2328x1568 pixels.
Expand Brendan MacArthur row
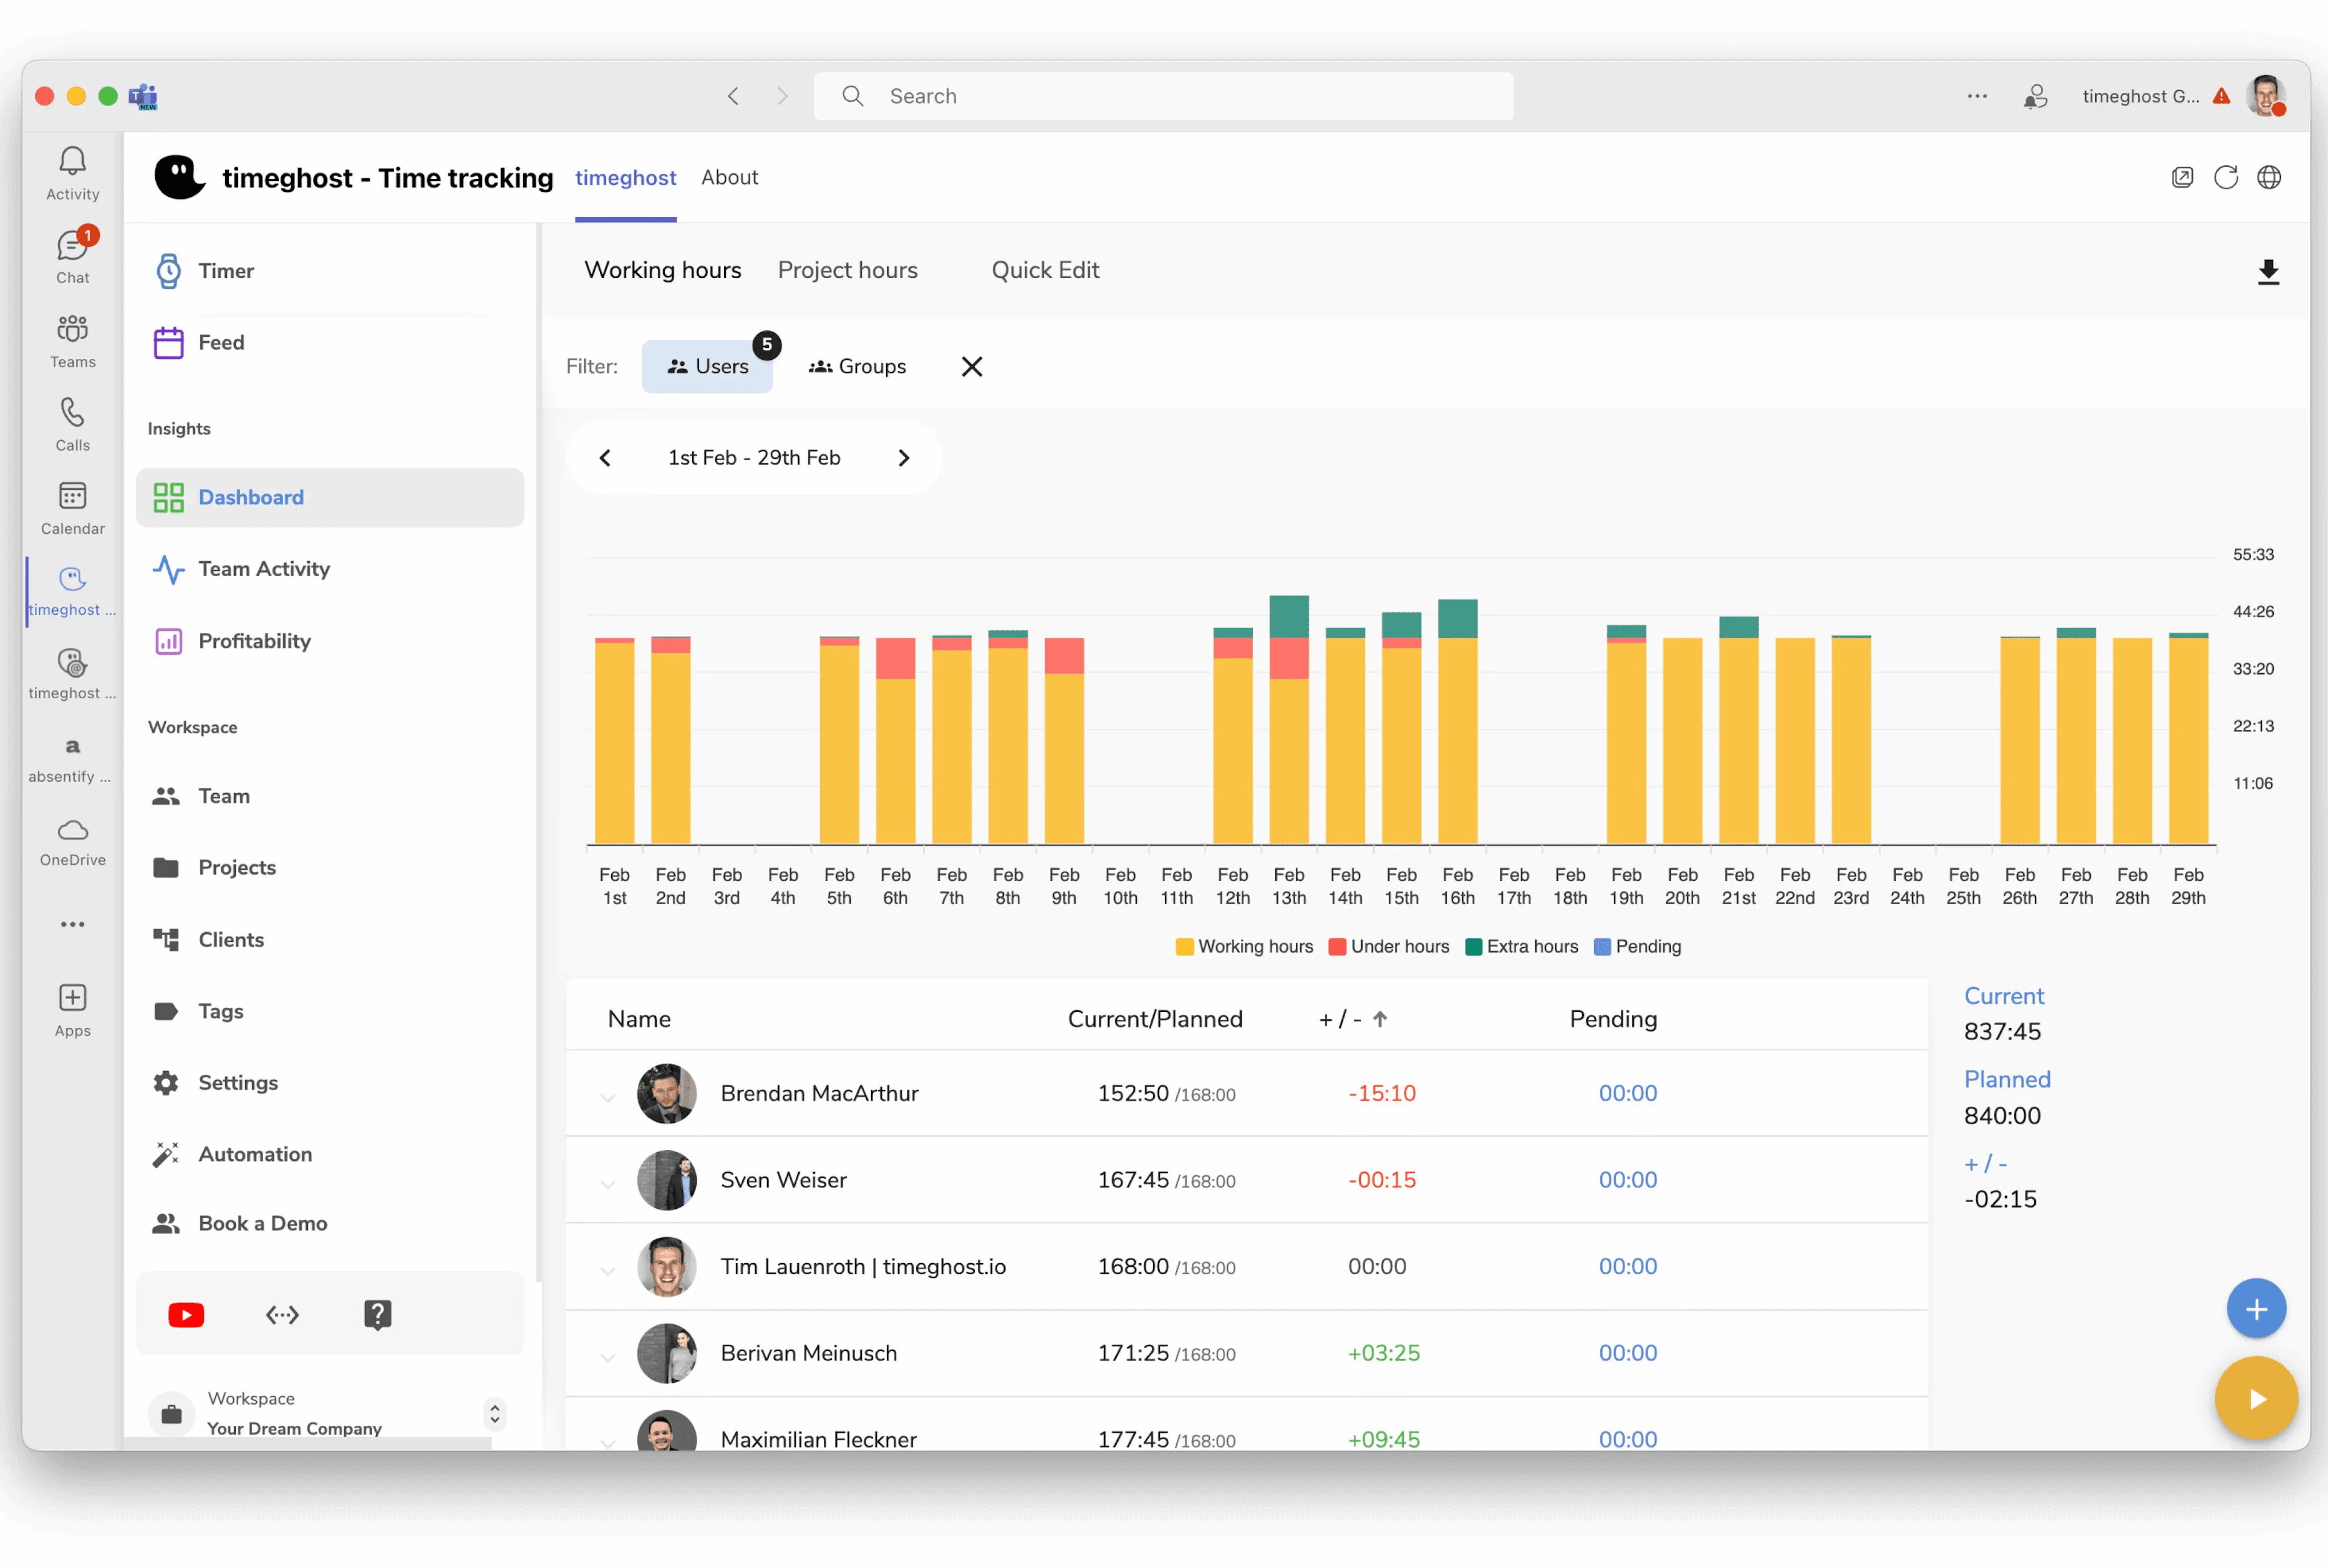[607, 1097]
